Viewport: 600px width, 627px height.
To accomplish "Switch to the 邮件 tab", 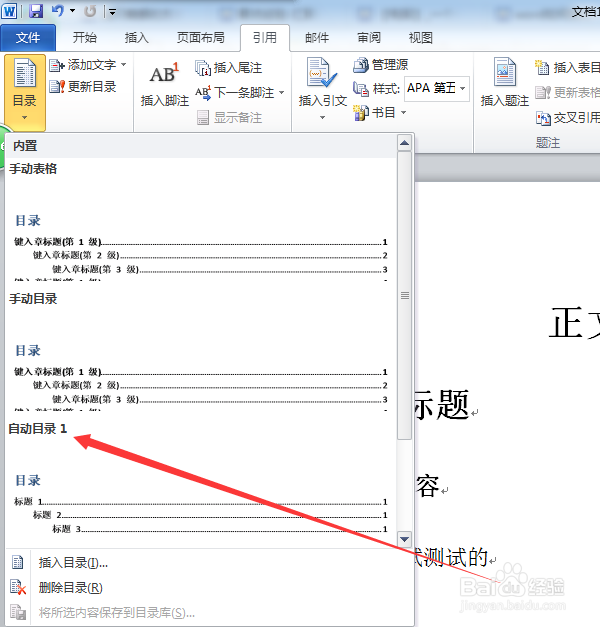I will click(x=317, y=38).
